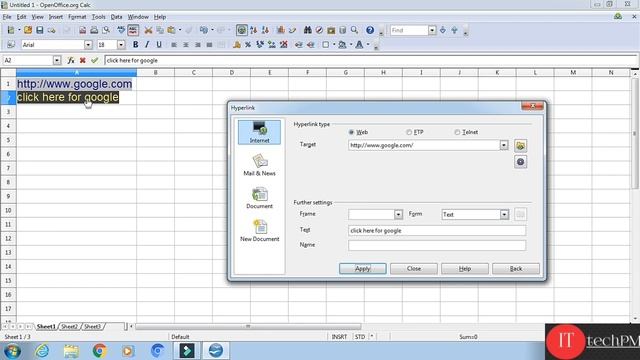The image size is (640, 360).
Task: Click cell A1 with google.com URL
Action: [76, 84]
